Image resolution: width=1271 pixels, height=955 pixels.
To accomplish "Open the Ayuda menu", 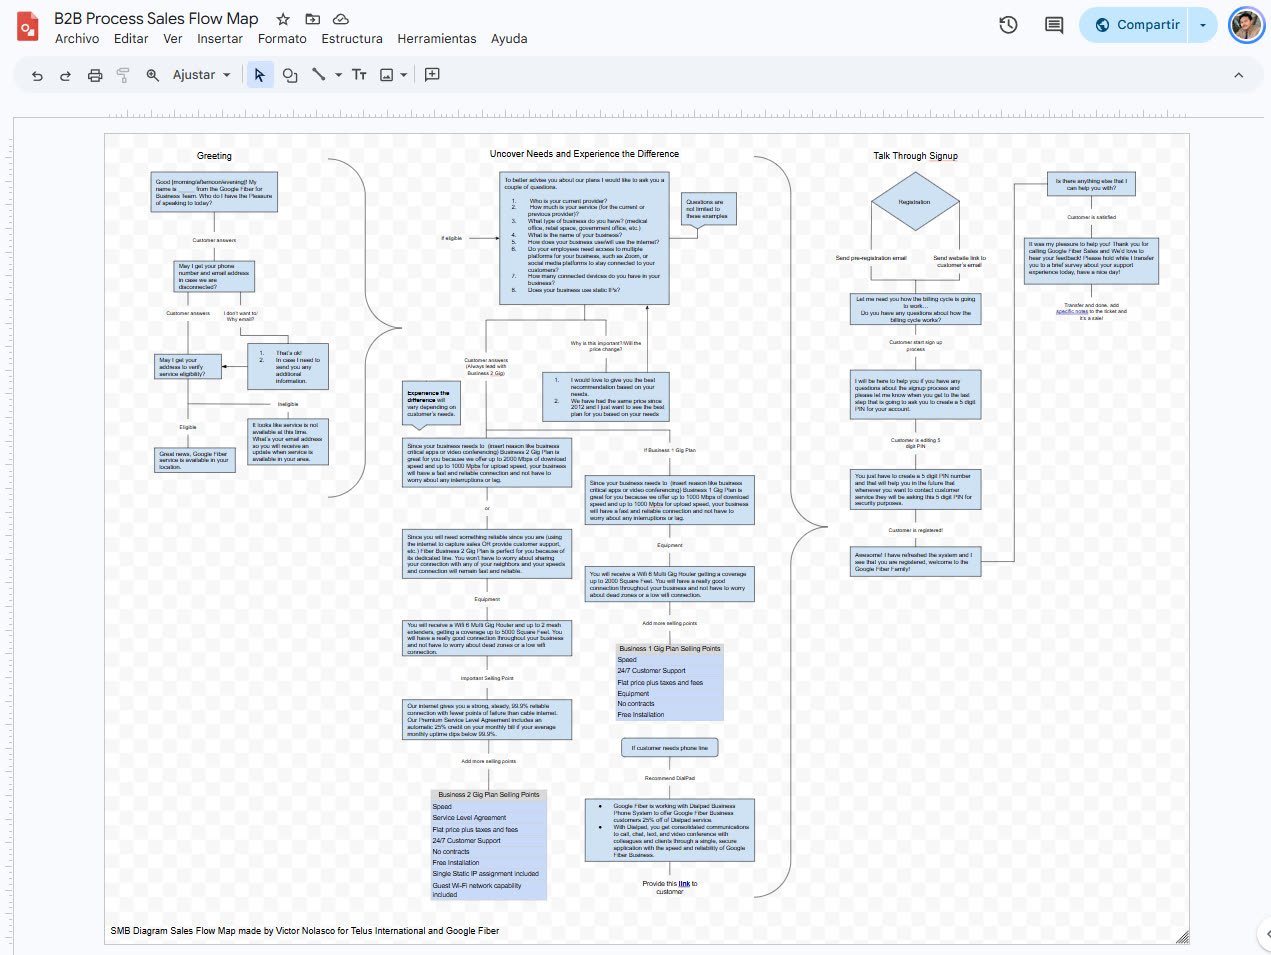I will click(509, 39).
